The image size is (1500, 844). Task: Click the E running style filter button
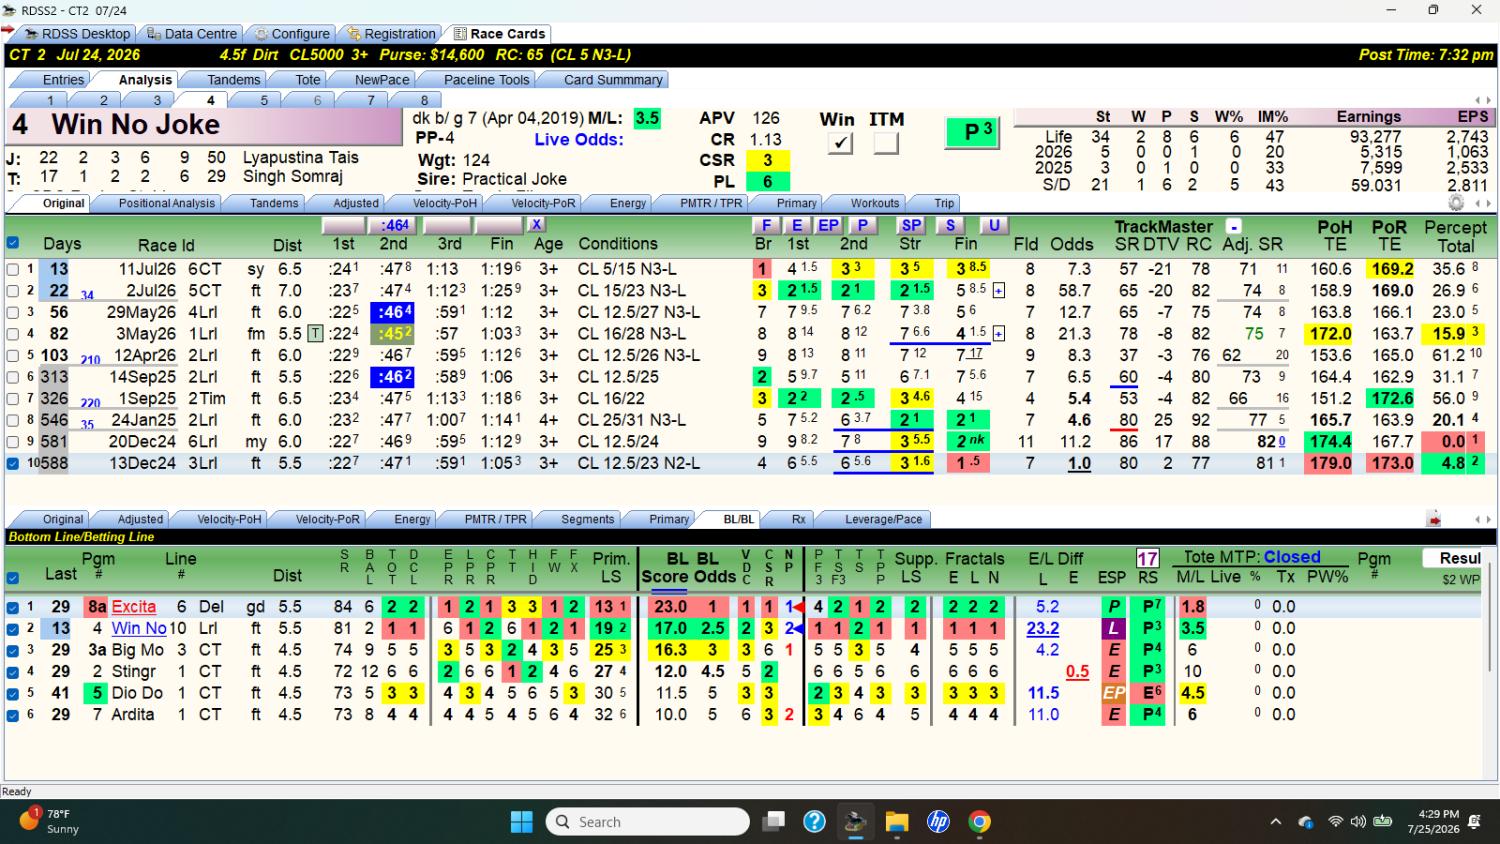(797, 225)
